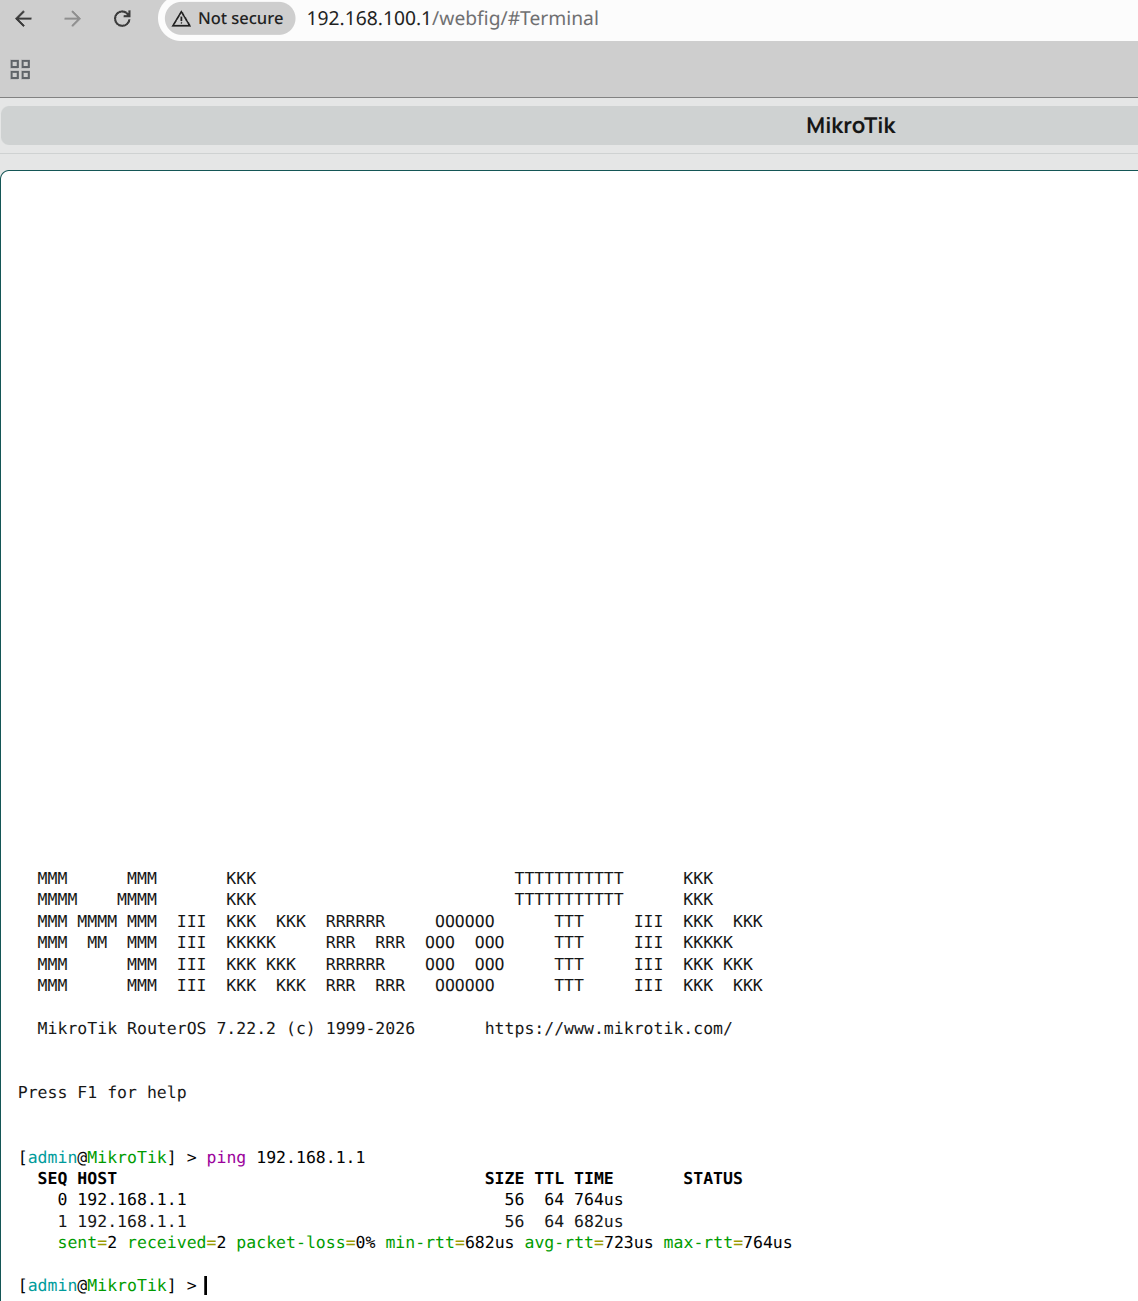Click the last terminal prompt line at the cursor
1138x1301 pixels.
click(x=113, y=1285)
